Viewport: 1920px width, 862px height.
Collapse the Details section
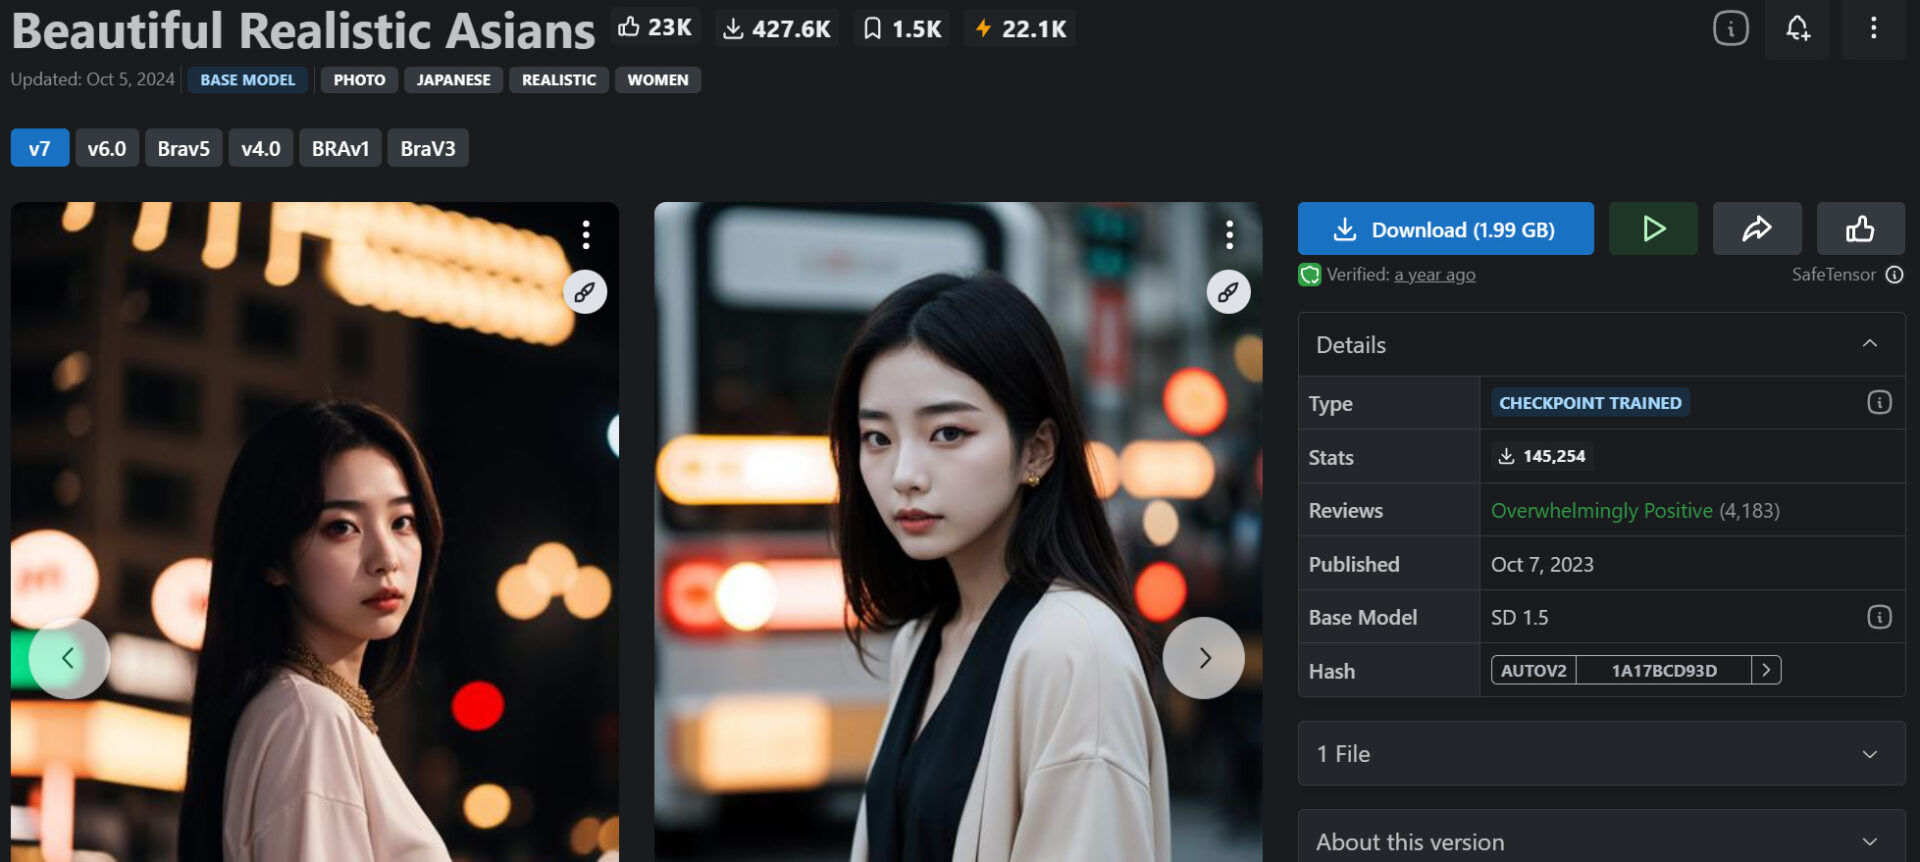click(1869, 344)
